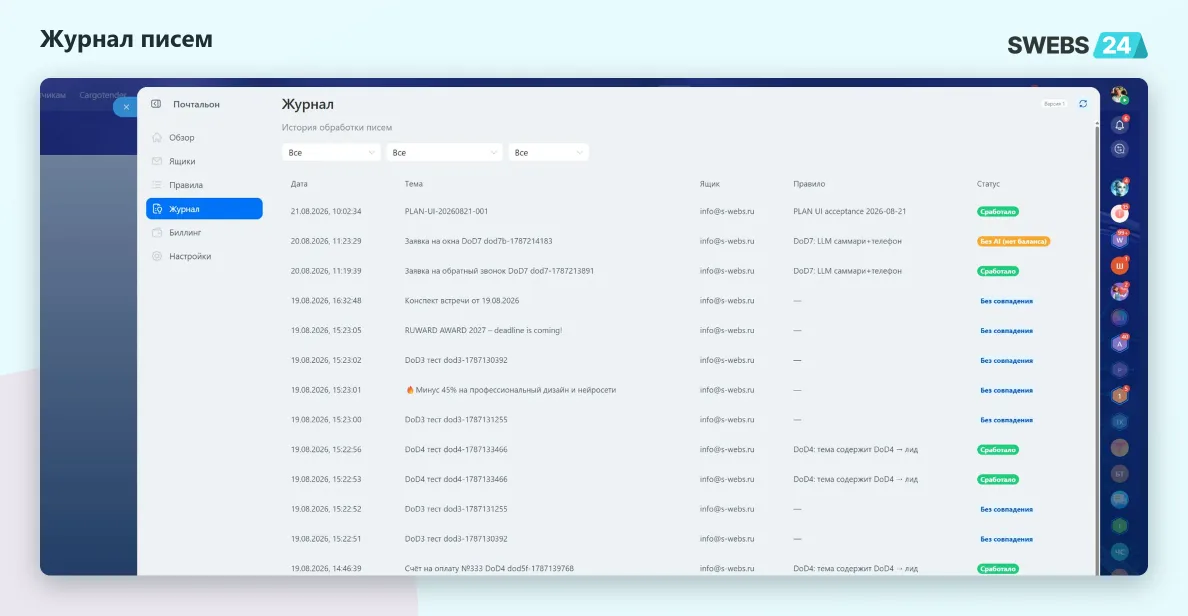Viewport: 1188px width, 616px height.
Task: Click the Настройки gear icon
Action: click(157, 256)
